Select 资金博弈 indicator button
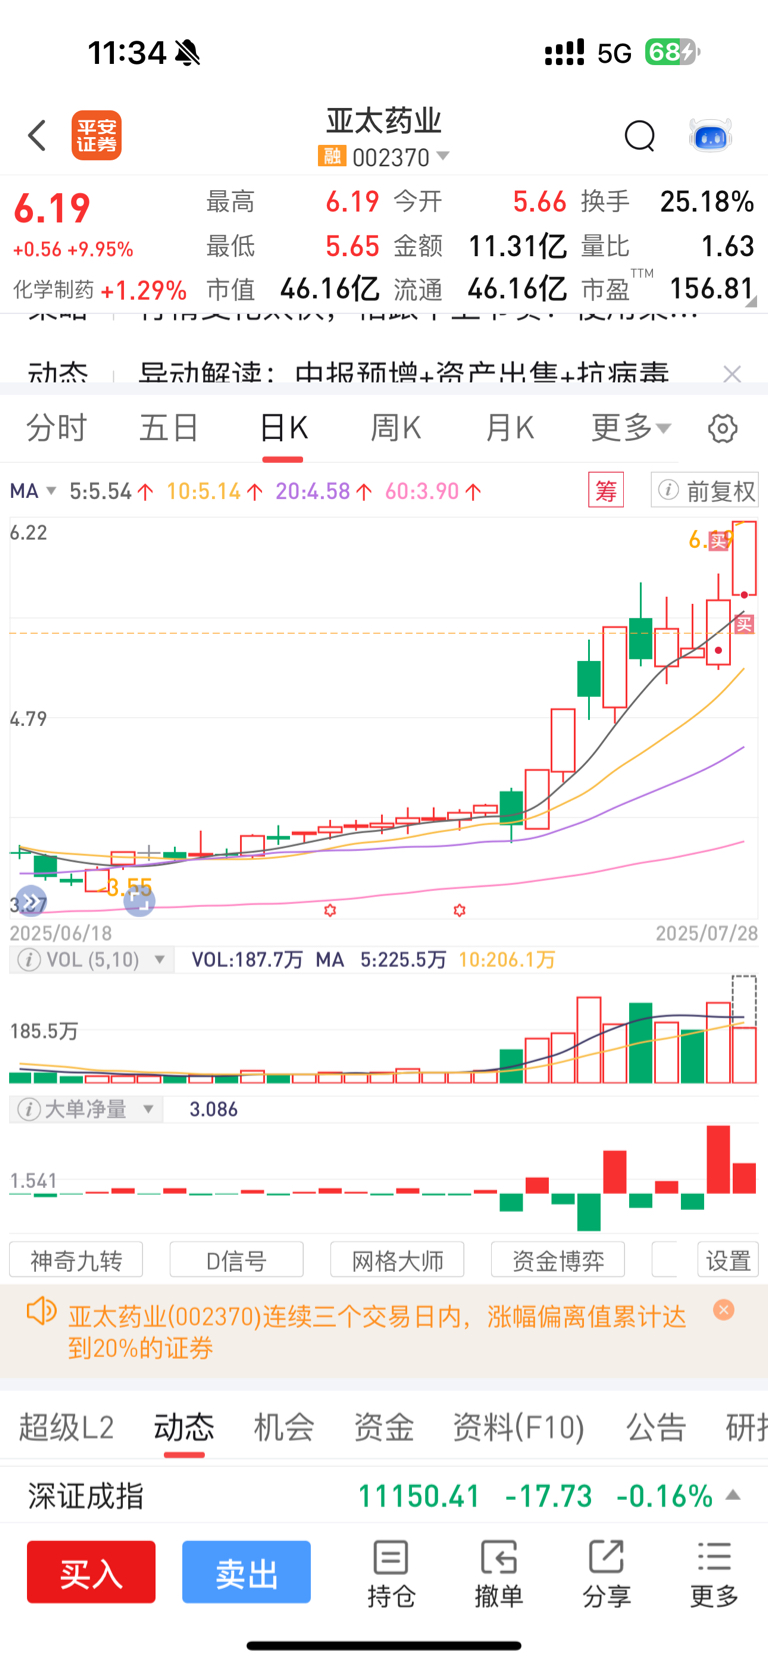This screenshot has width=768, height=1665. (x=558, y=1260)
